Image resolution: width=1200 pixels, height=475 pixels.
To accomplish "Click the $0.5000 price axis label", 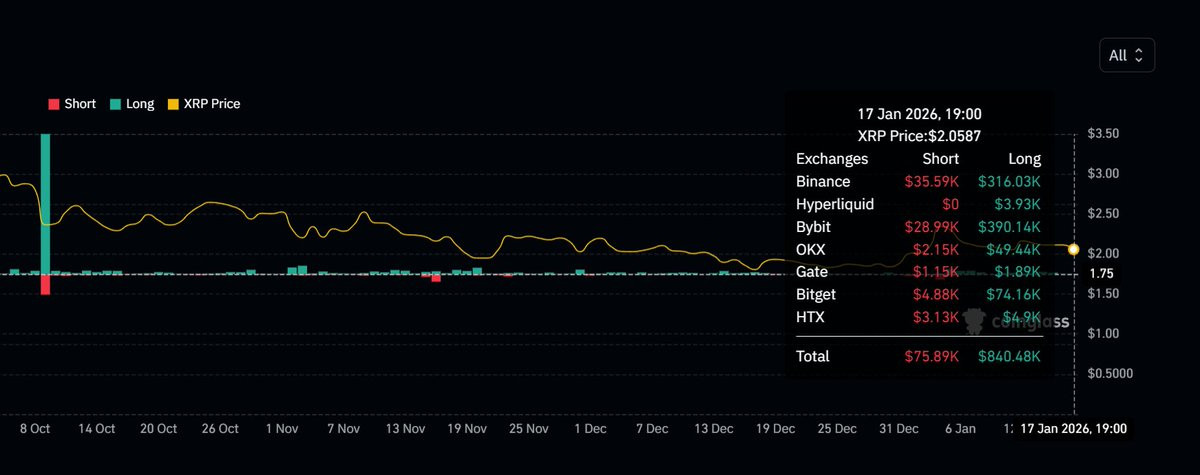I will tap(1109, 373).
